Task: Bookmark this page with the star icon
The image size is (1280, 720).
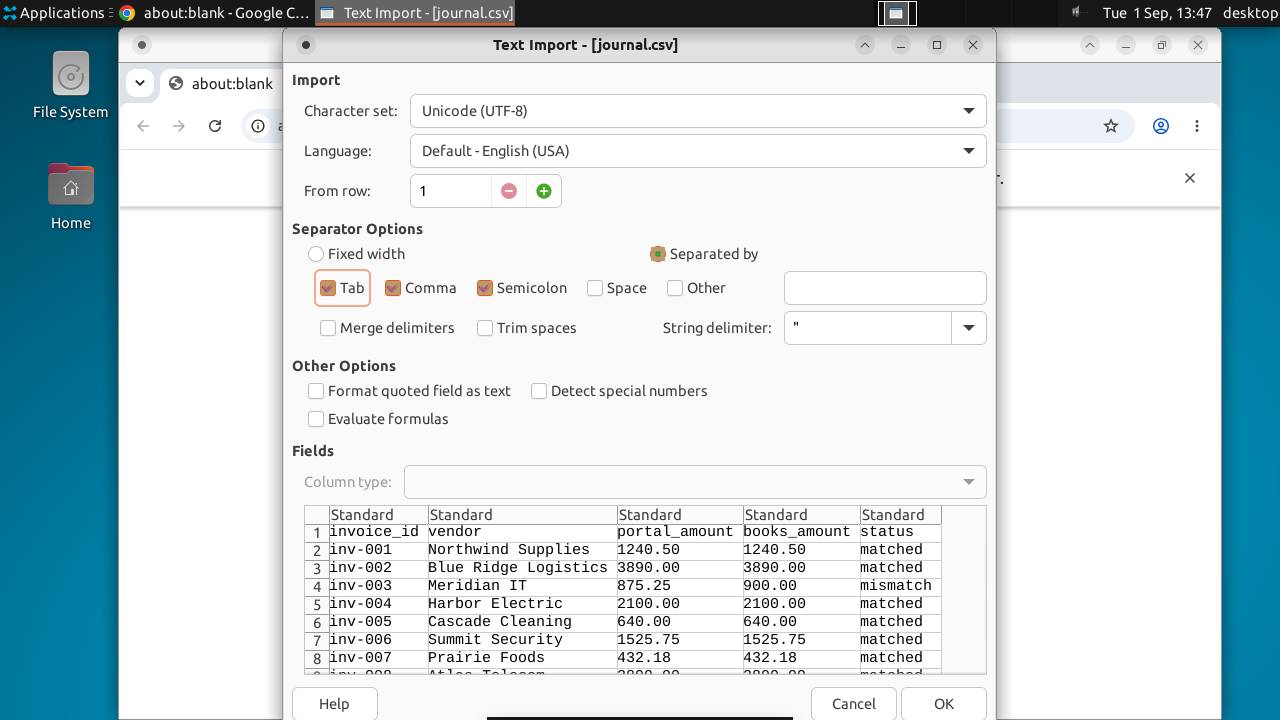Action: (x=1111, y=126)
